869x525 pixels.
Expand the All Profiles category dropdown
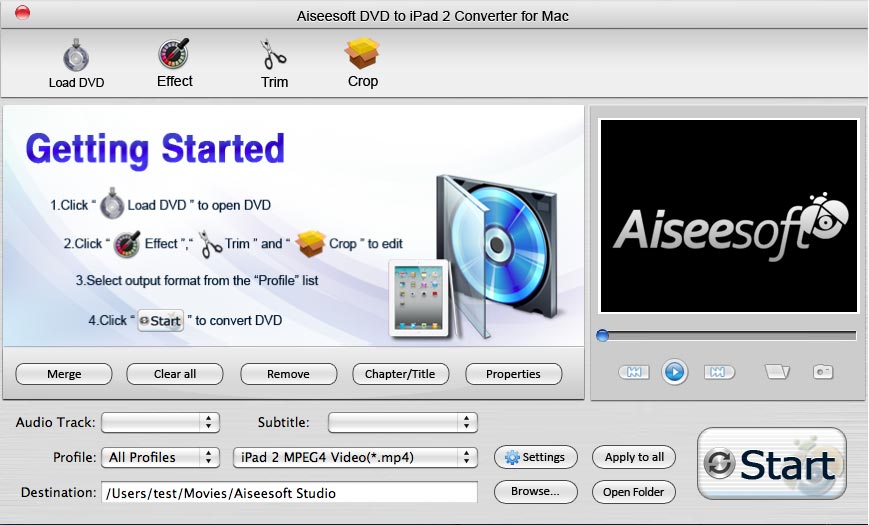tap(160, 457)
